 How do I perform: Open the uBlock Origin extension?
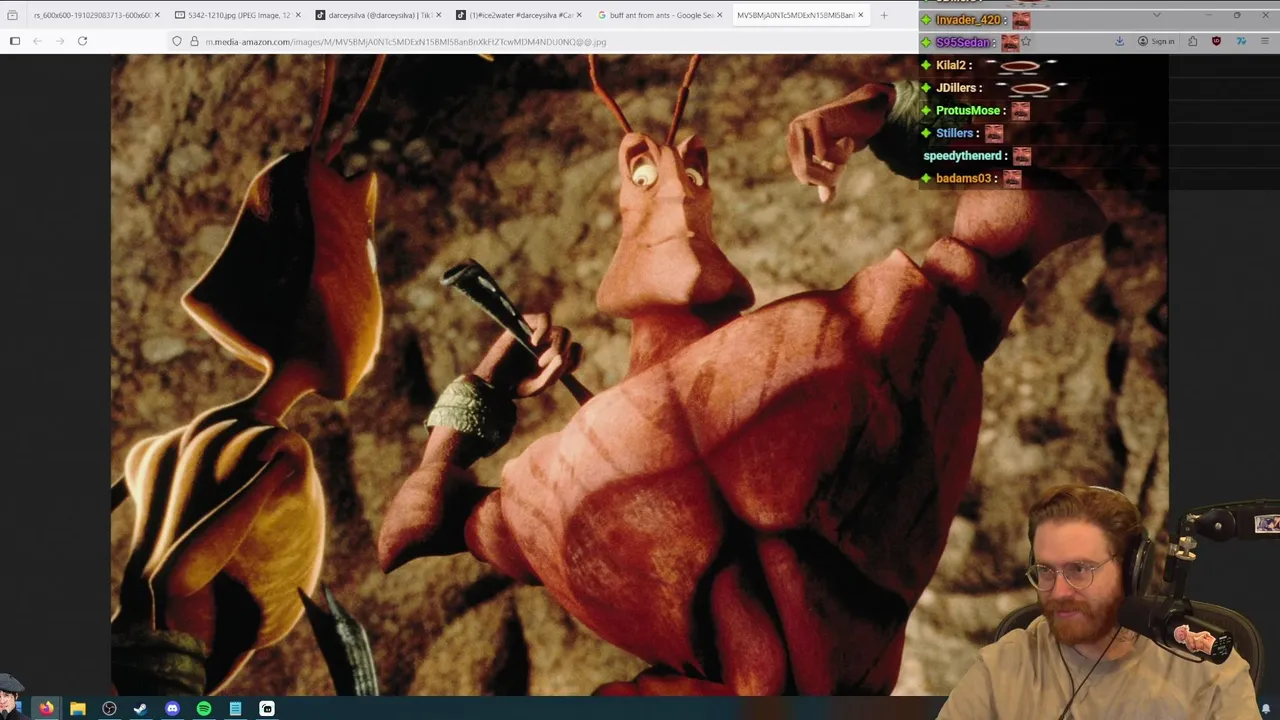tap(1216, 41)
